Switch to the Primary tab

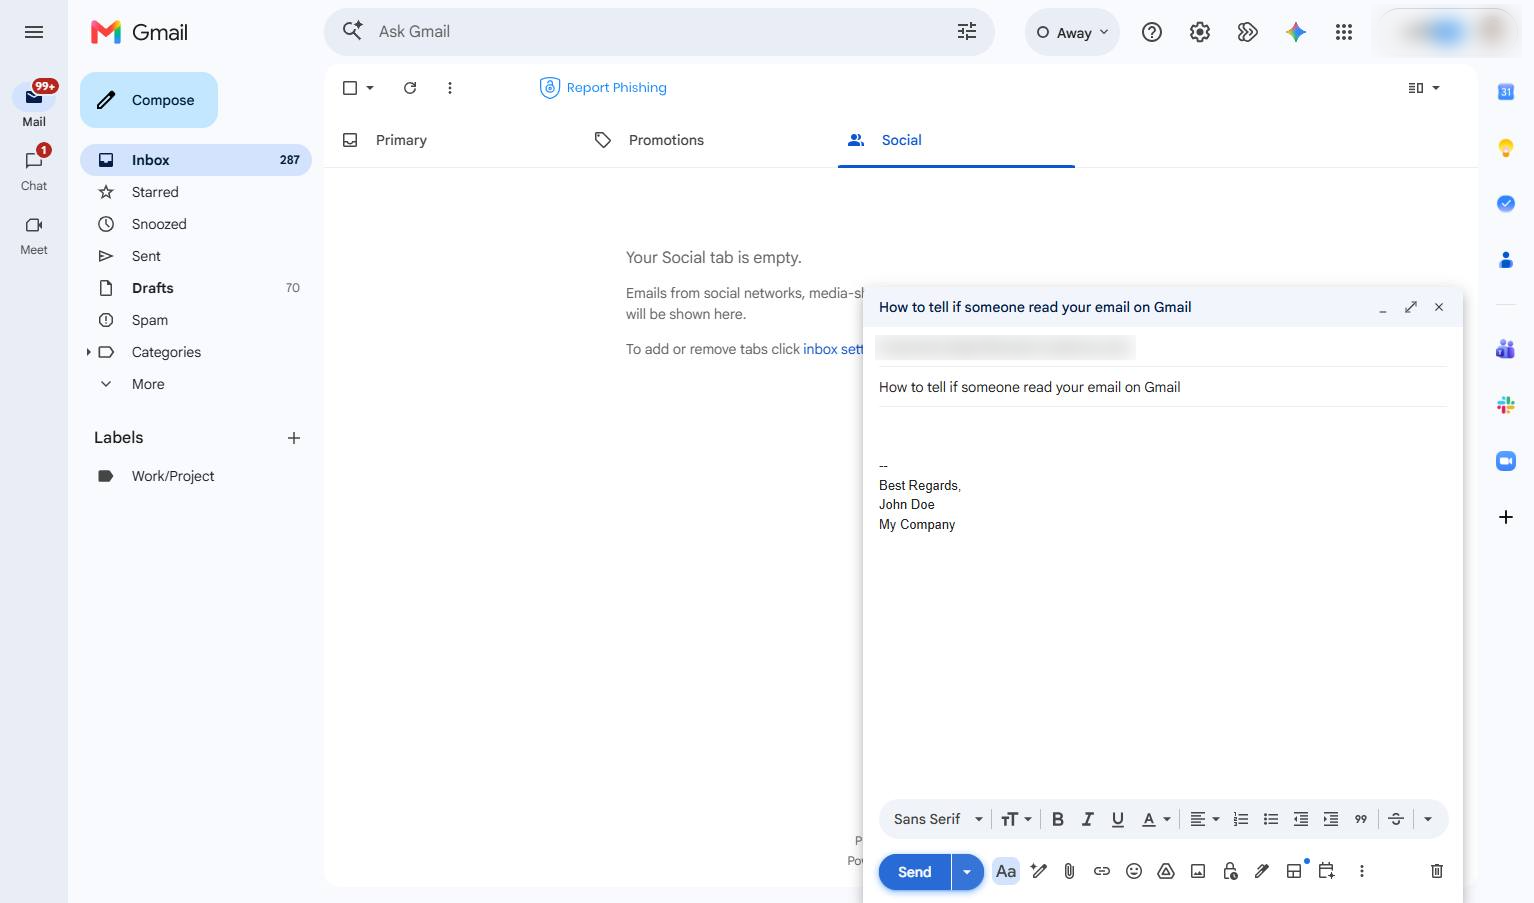[401, 140]
